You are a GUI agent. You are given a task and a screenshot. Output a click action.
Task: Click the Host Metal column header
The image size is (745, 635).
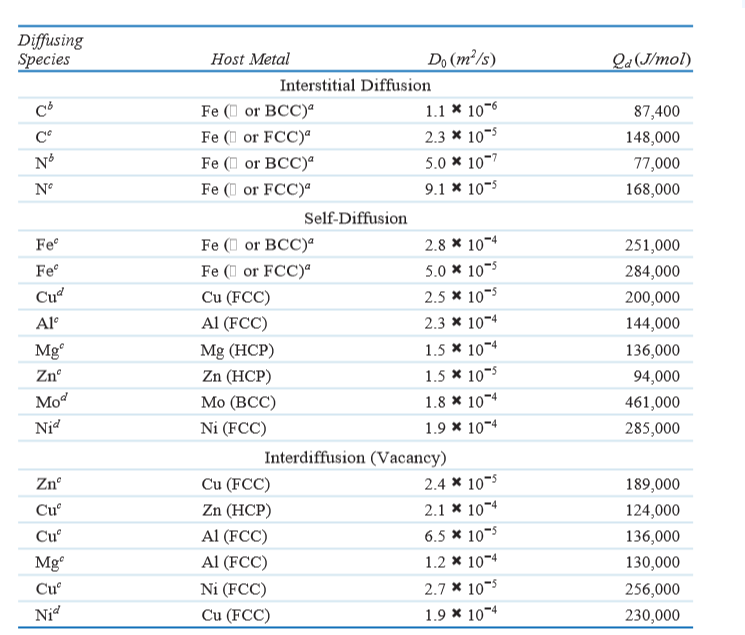point(250,59)
